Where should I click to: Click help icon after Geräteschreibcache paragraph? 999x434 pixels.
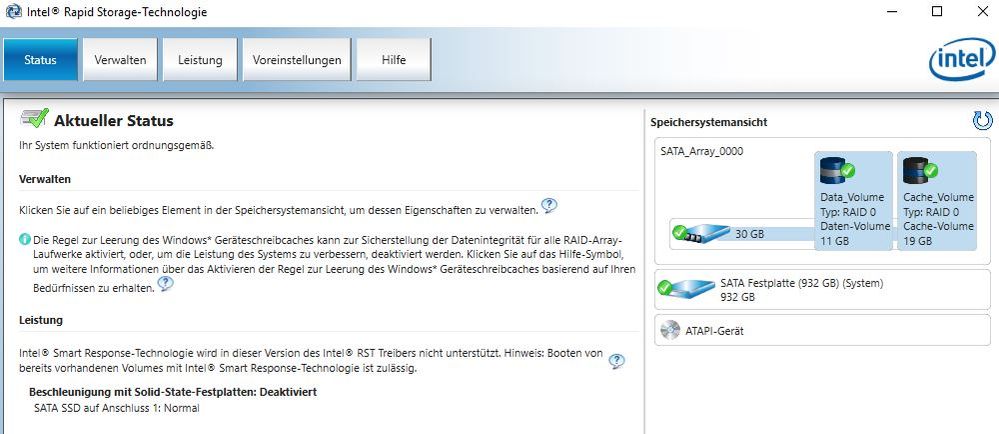click(x=165, y=284)
